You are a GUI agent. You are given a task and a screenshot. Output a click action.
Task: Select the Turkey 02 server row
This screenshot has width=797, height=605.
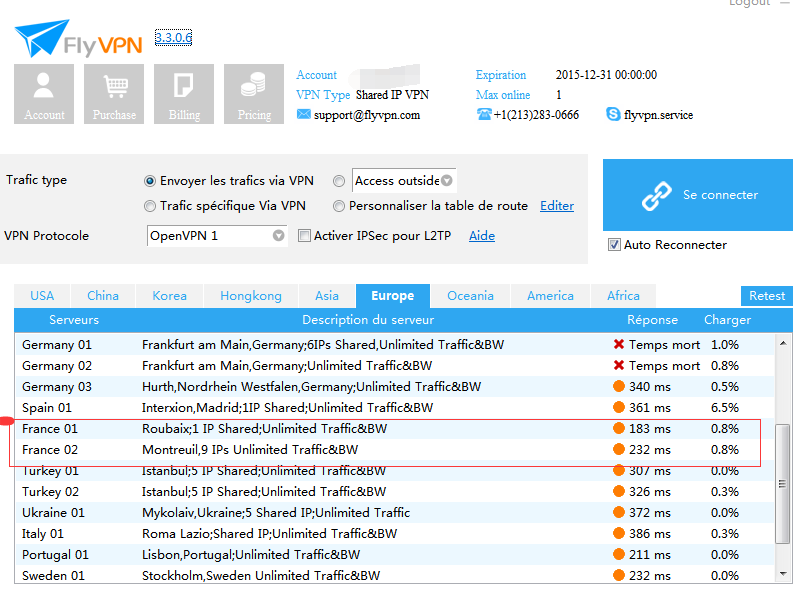tap(394, 492)
